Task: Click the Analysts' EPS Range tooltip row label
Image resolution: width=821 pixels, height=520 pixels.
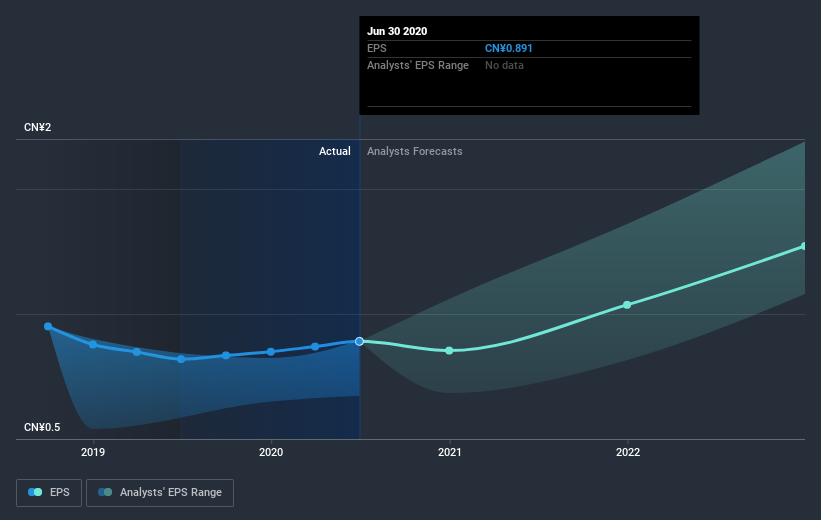Action: 418,65
